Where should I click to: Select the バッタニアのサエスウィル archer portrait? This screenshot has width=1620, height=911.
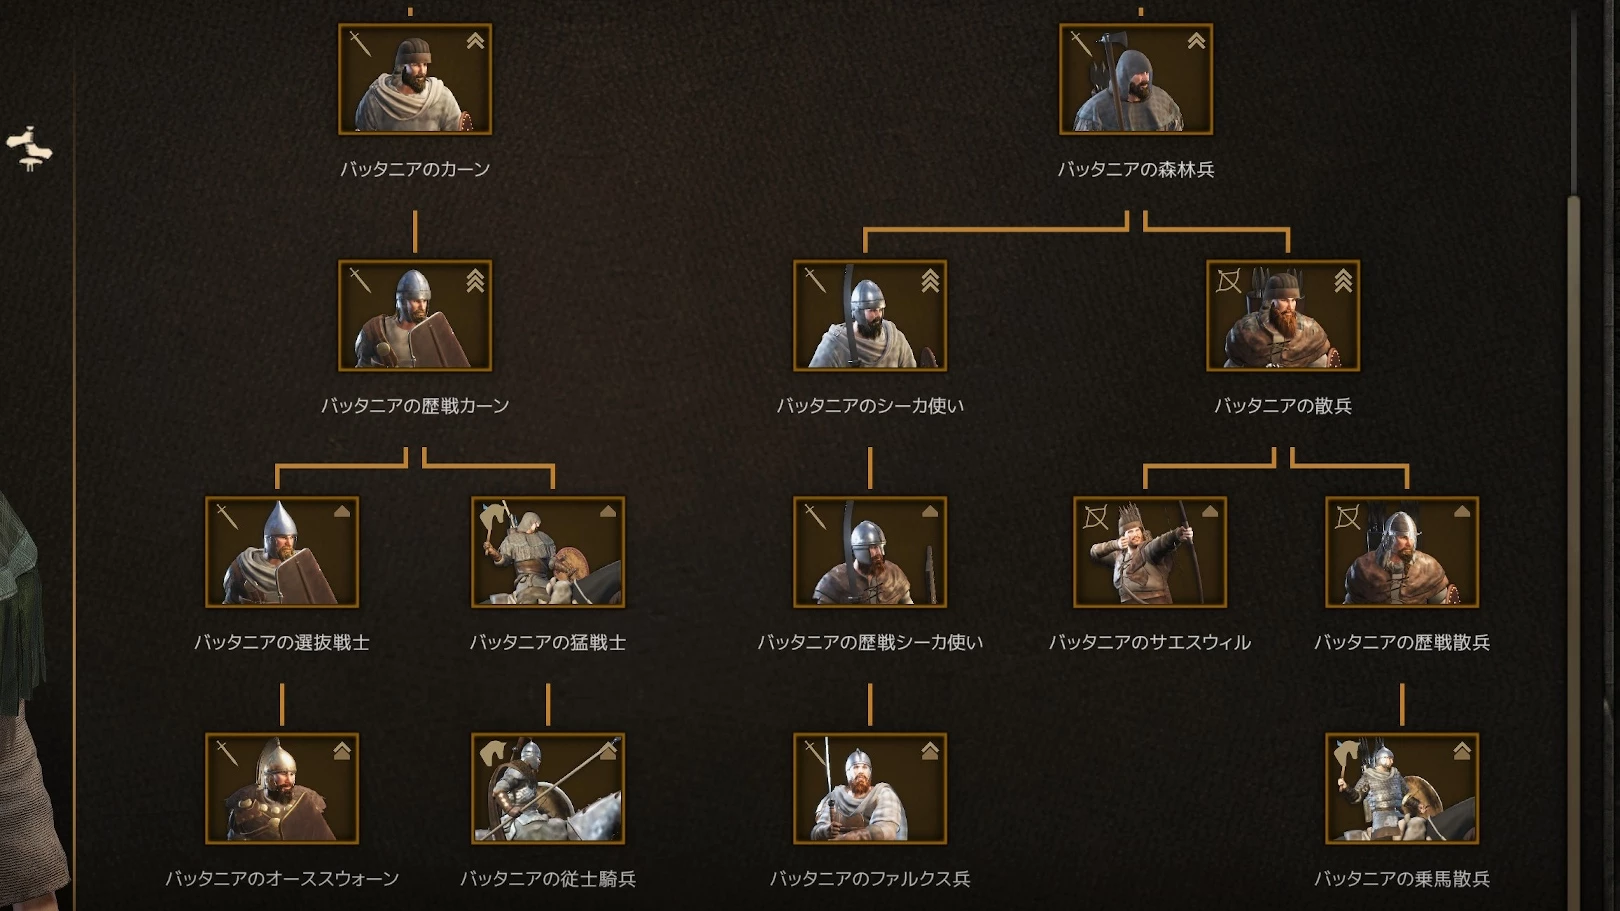coord(1150,552)
